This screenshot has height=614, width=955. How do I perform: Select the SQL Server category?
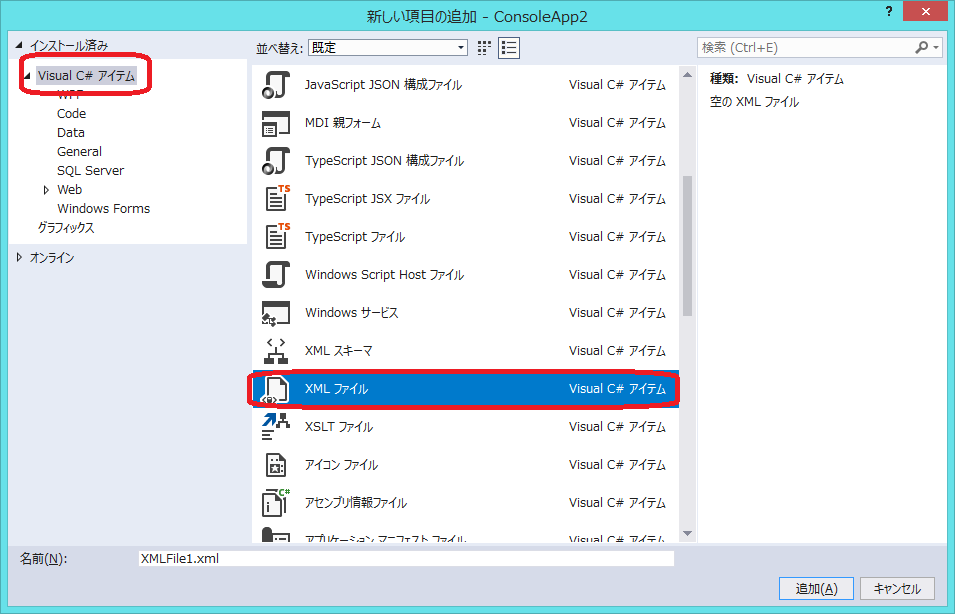coord(90,171)
